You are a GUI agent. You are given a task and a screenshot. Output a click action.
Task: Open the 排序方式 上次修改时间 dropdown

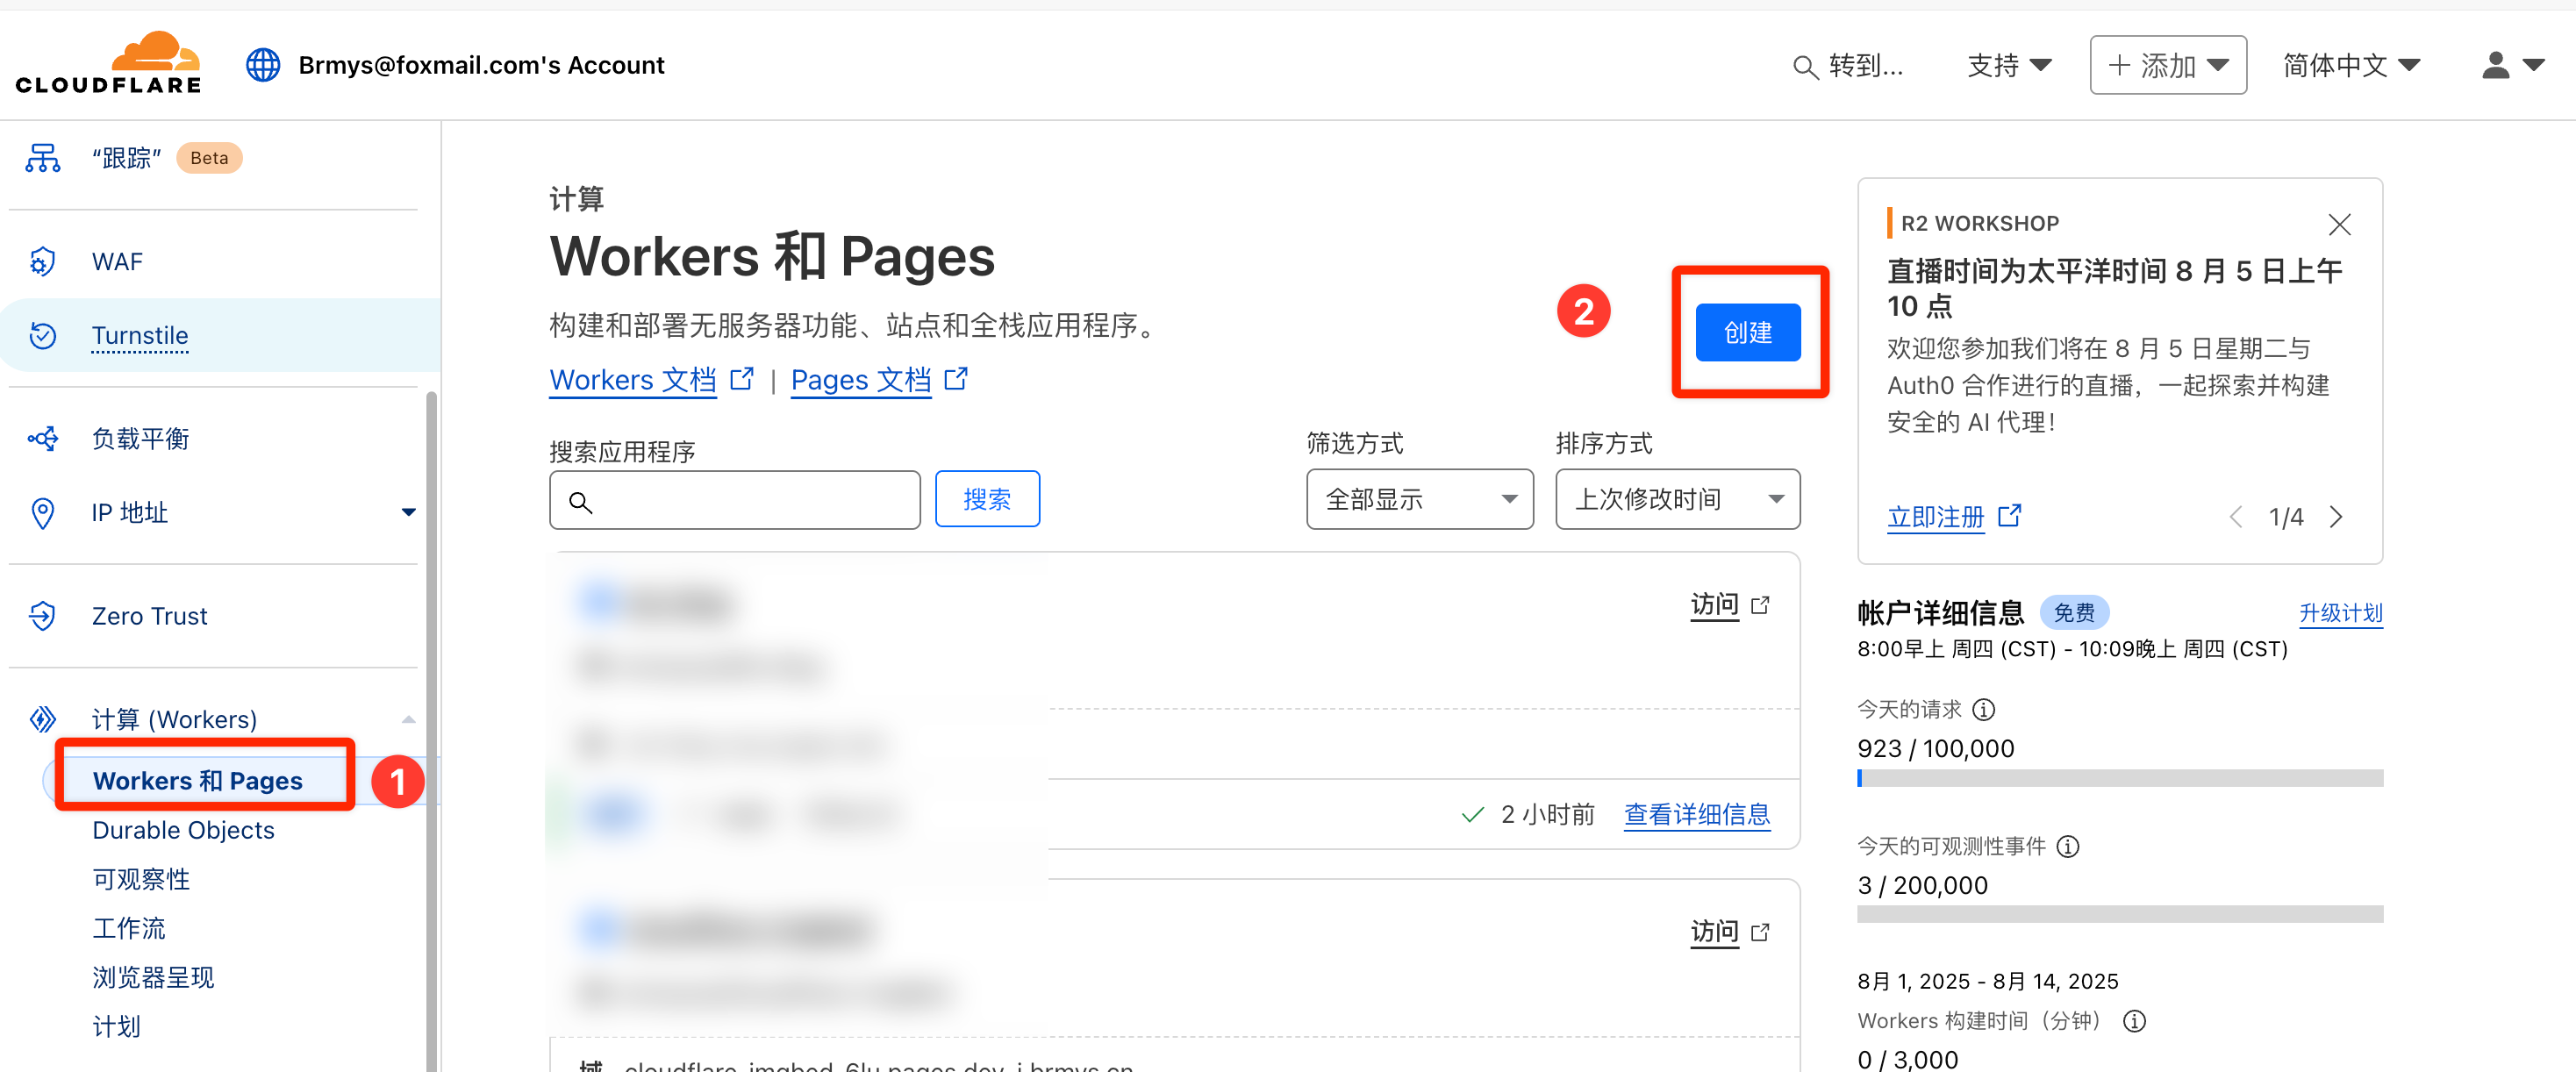tap(1677, 499)
